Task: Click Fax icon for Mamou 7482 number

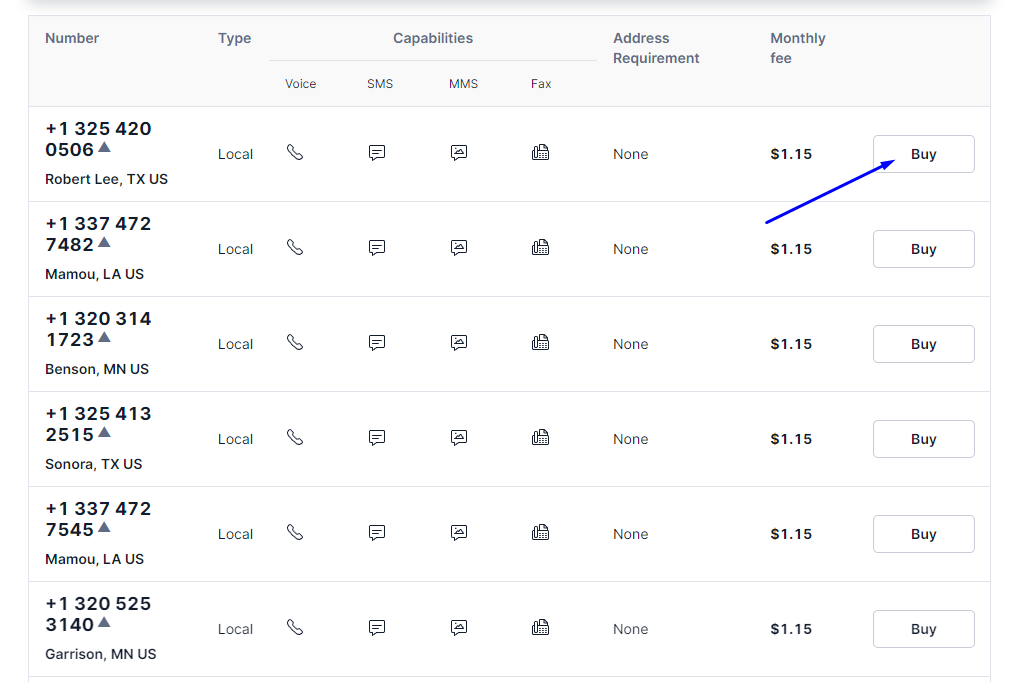Action: [x=541, y=248]
